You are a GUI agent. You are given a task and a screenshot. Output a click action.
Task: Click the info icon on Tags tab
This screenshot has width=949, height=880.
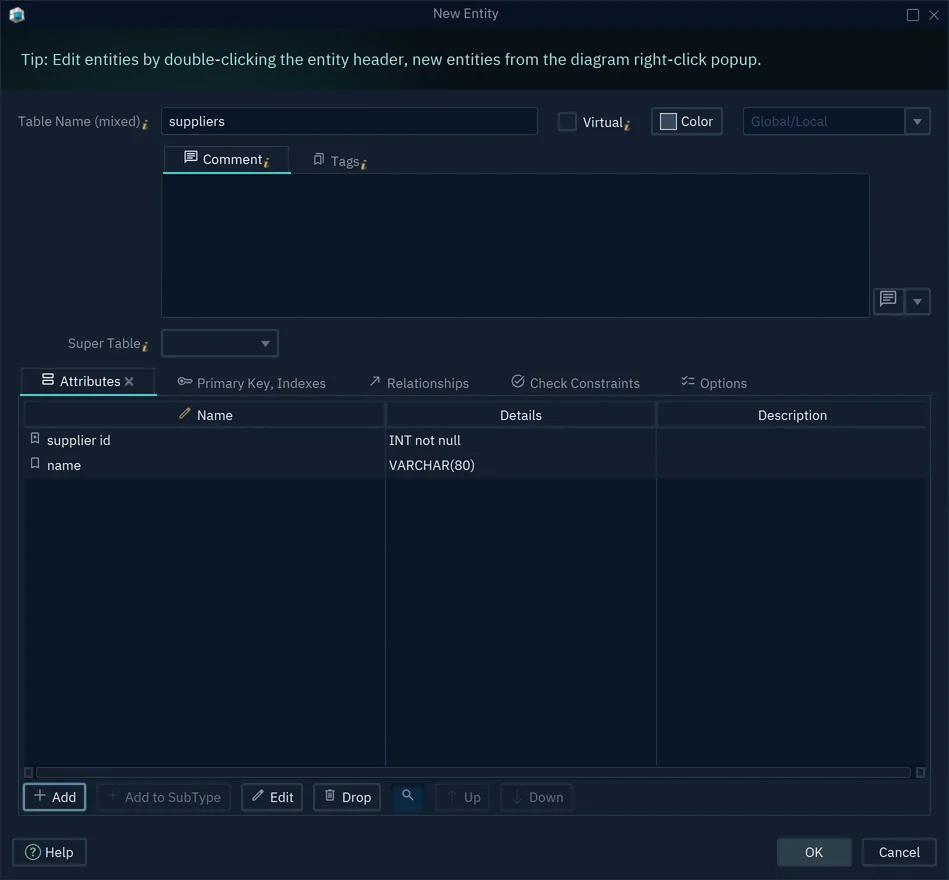(x=364, y=164)
